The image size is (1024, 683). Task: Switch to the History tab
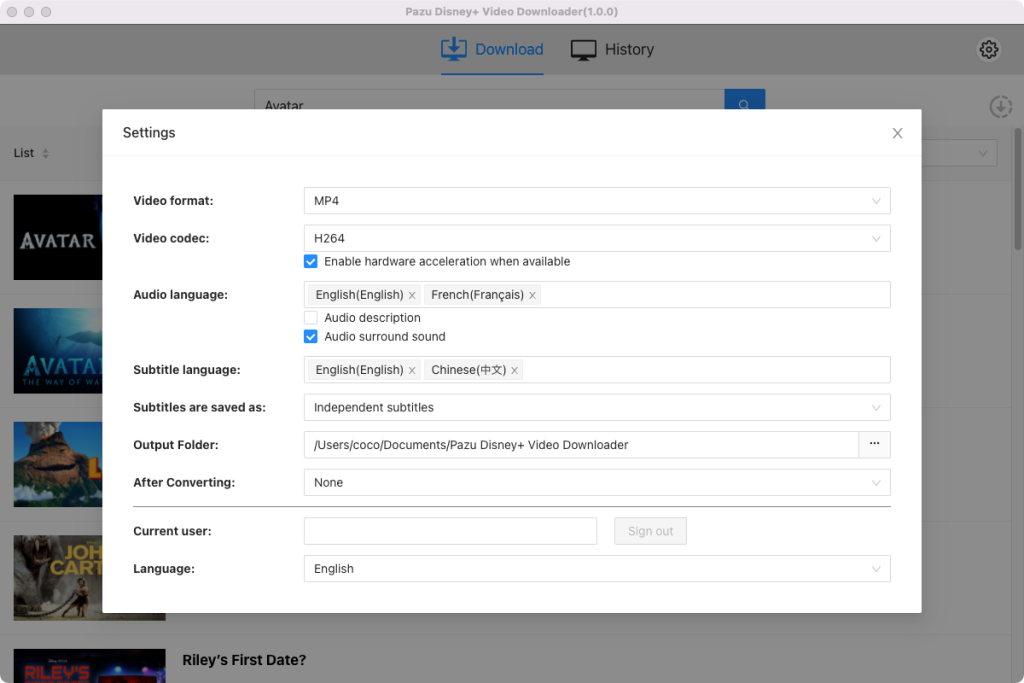tap(612, 50)
